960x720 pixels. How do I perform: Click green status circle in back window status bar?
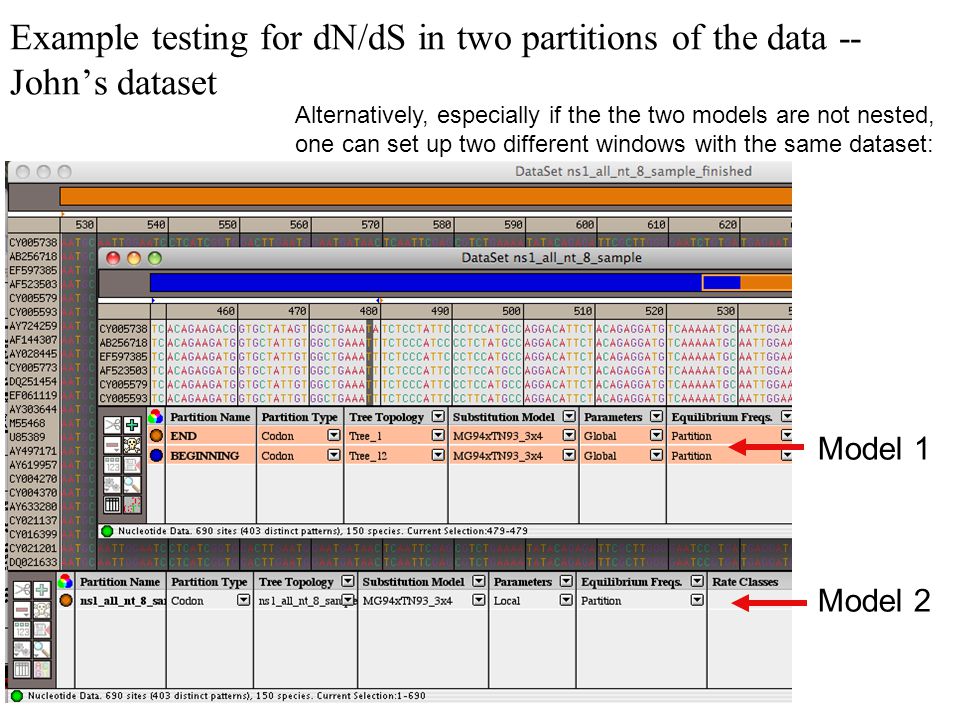(x=17, y=696)
